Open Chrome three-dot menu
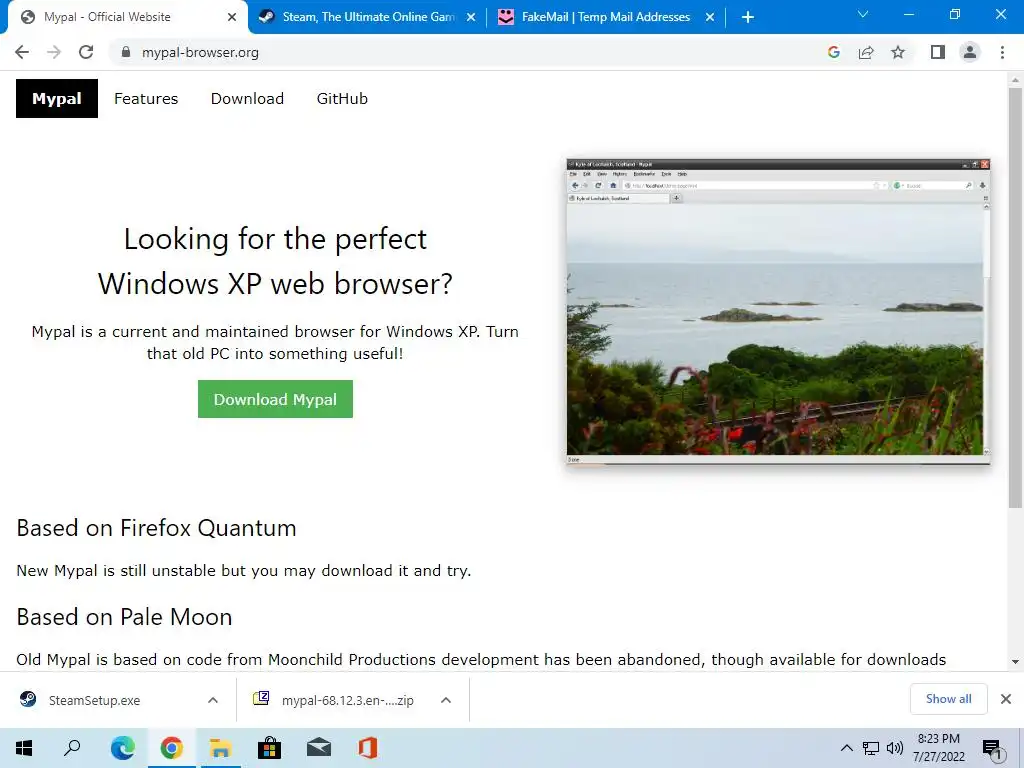 click(x=1002, y=52)
